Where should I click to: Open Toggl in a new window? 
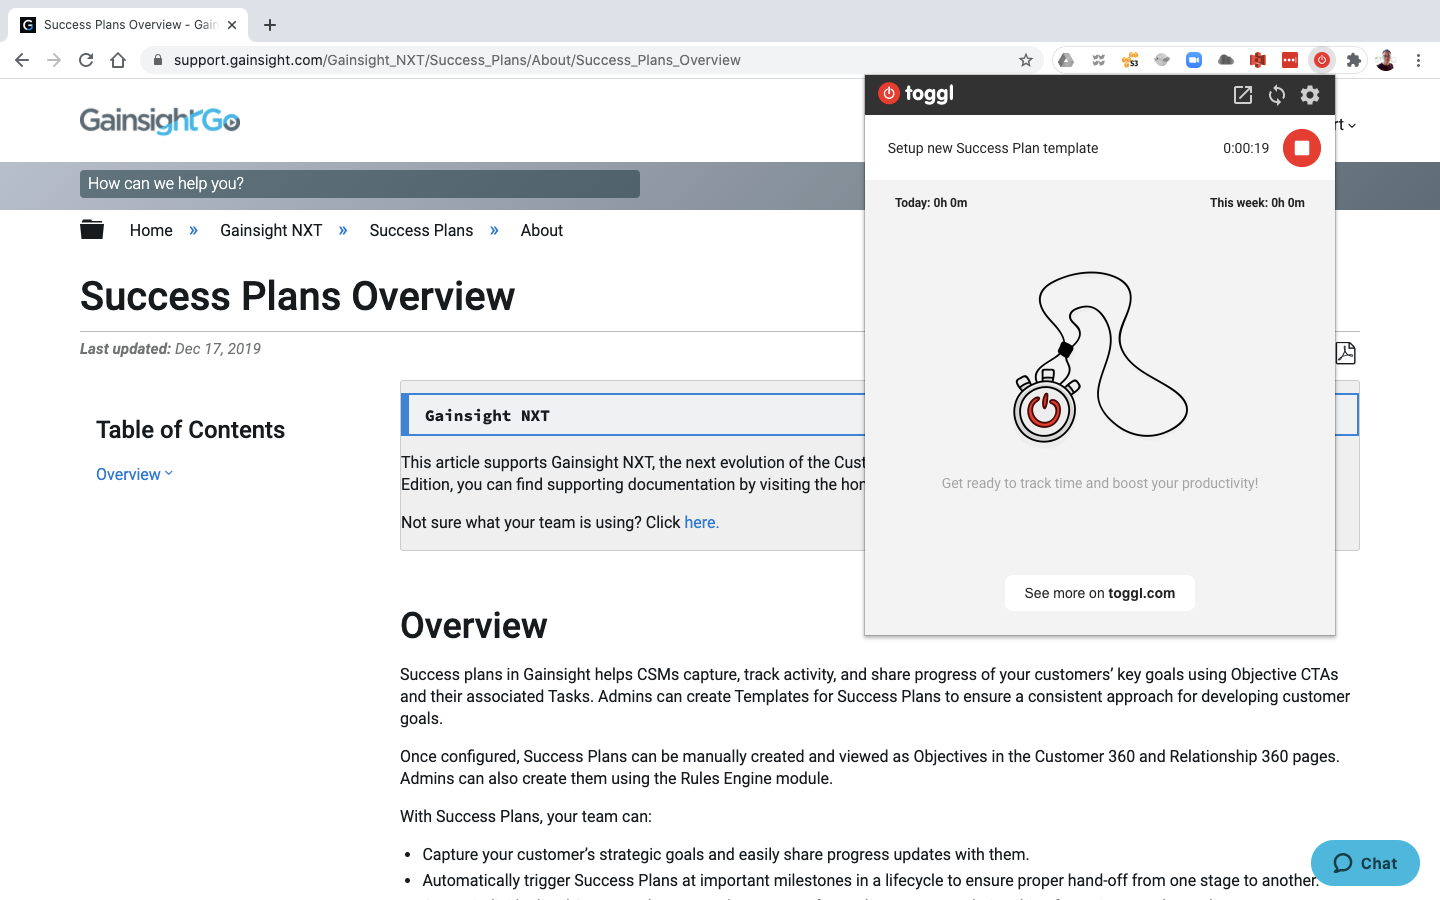(1243, 95)
